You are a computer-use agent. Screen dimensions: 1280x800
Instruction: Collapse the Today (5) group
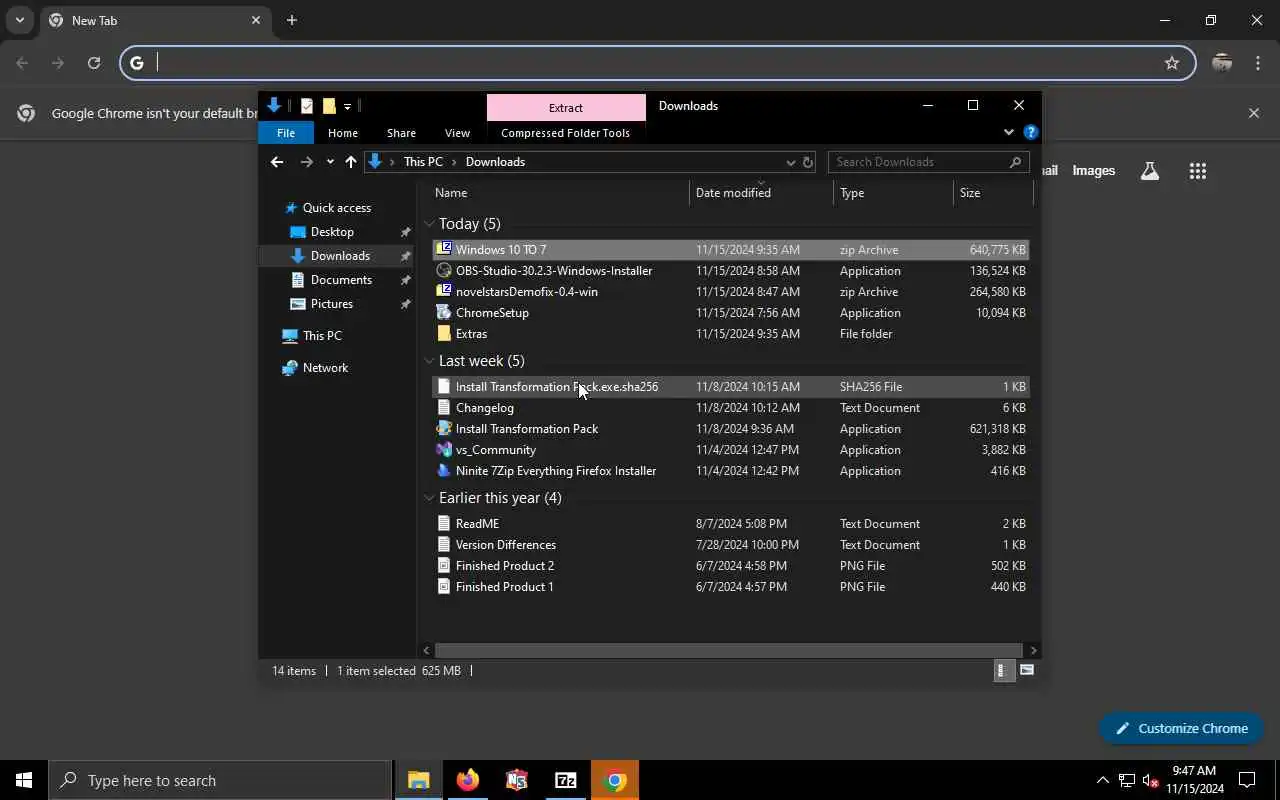(429, 224)
